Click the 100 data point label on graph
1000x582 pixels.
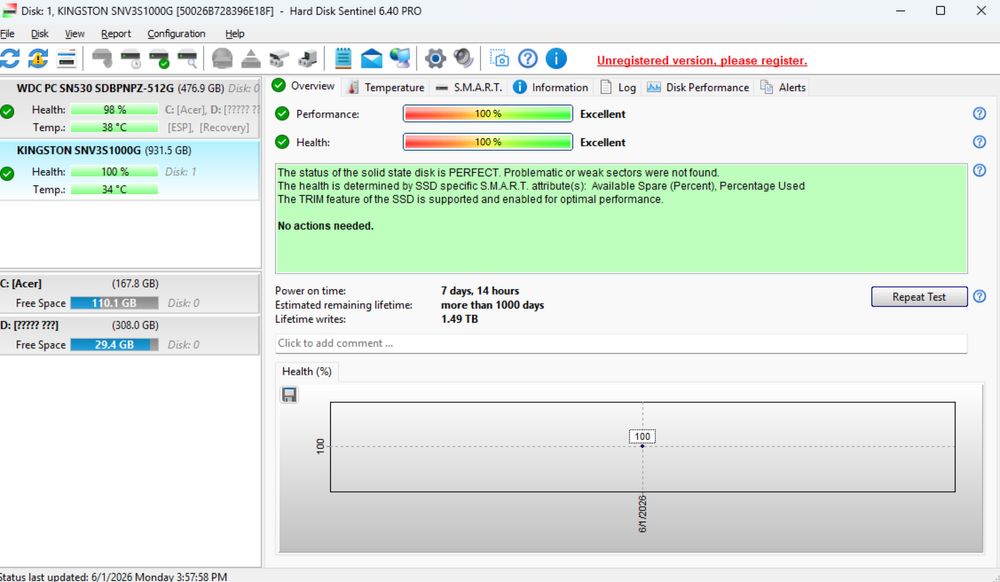pyautogui.click(x=642, y=437)
